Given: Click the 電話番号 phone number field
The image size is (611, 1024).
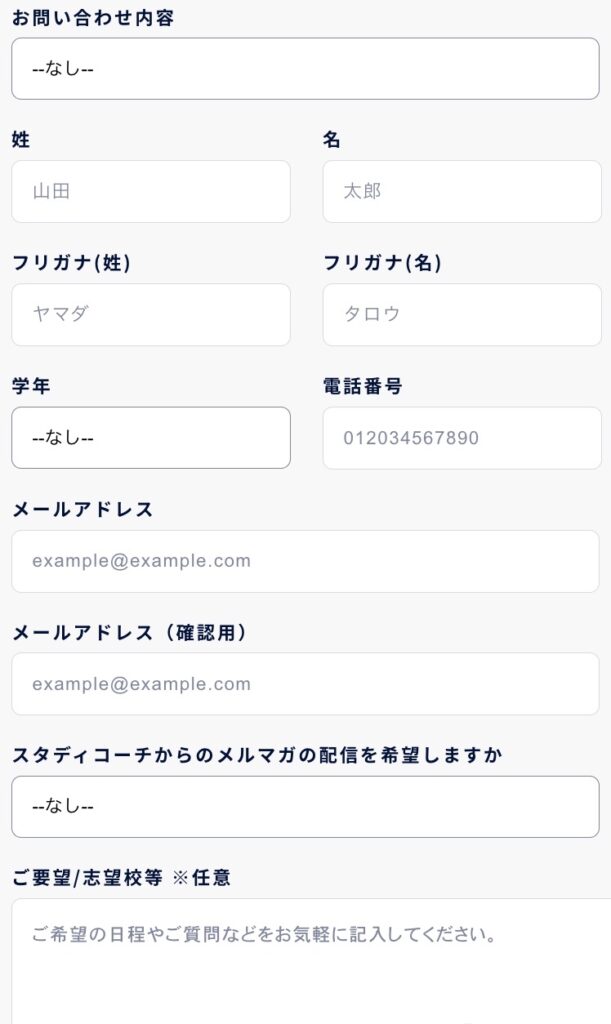Looking at the screenshot, I should click(461, 437).
